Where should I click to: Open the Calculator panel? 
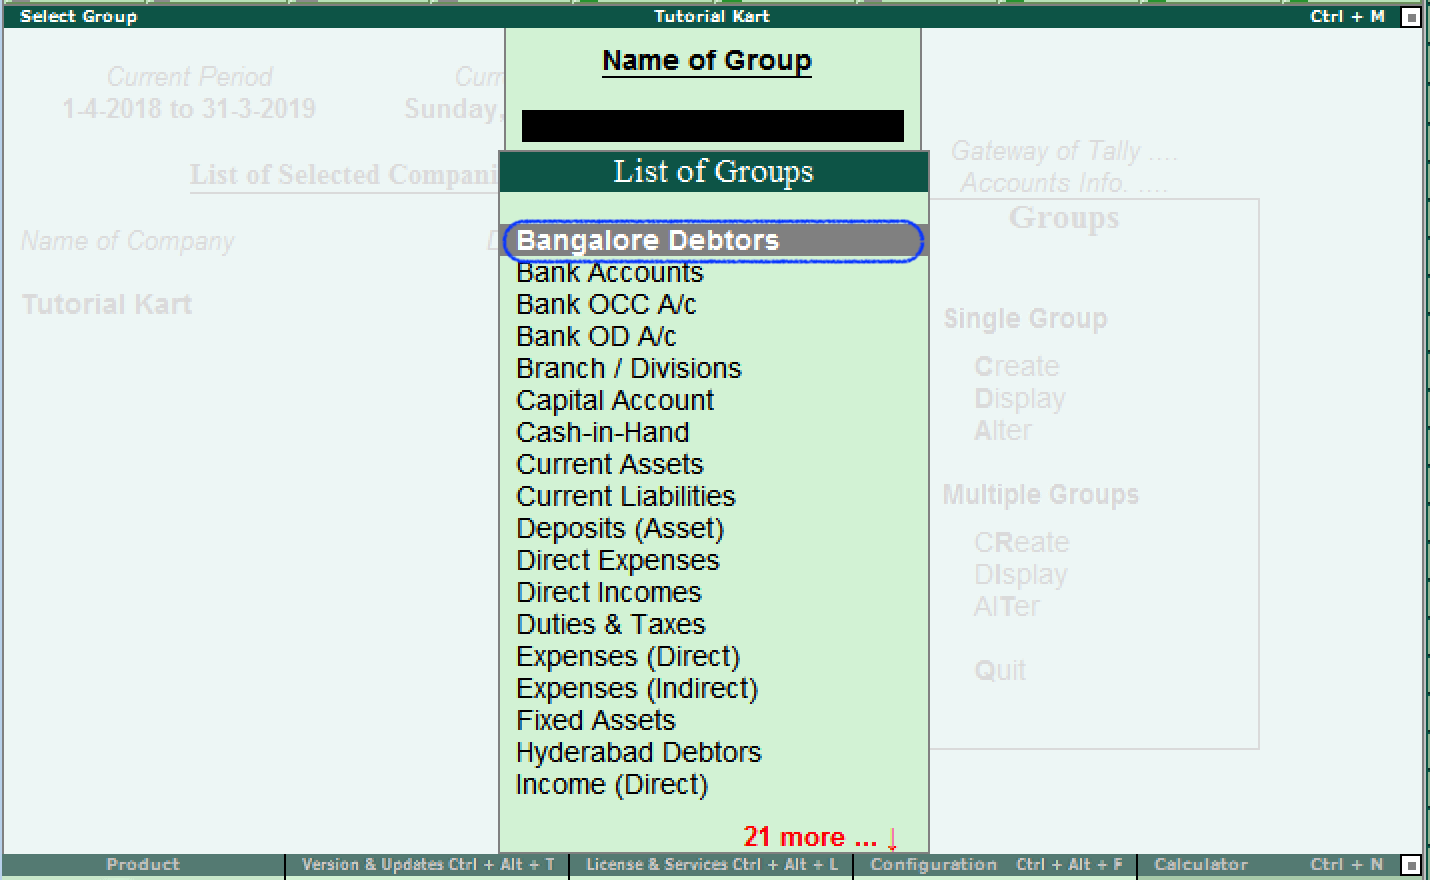(x=1199, y=864)
